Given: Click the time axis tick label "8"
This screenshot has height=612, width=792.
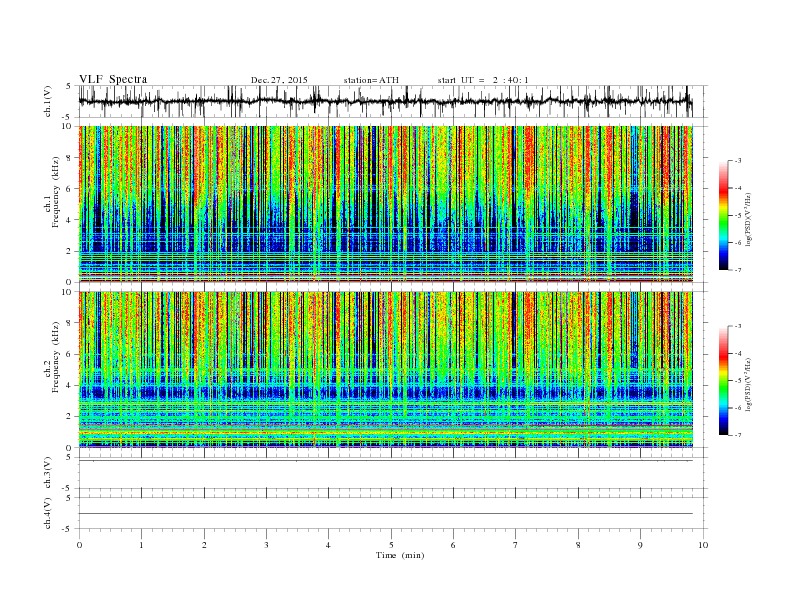Looking at the screenshot, I should click(x=578, y=545).
